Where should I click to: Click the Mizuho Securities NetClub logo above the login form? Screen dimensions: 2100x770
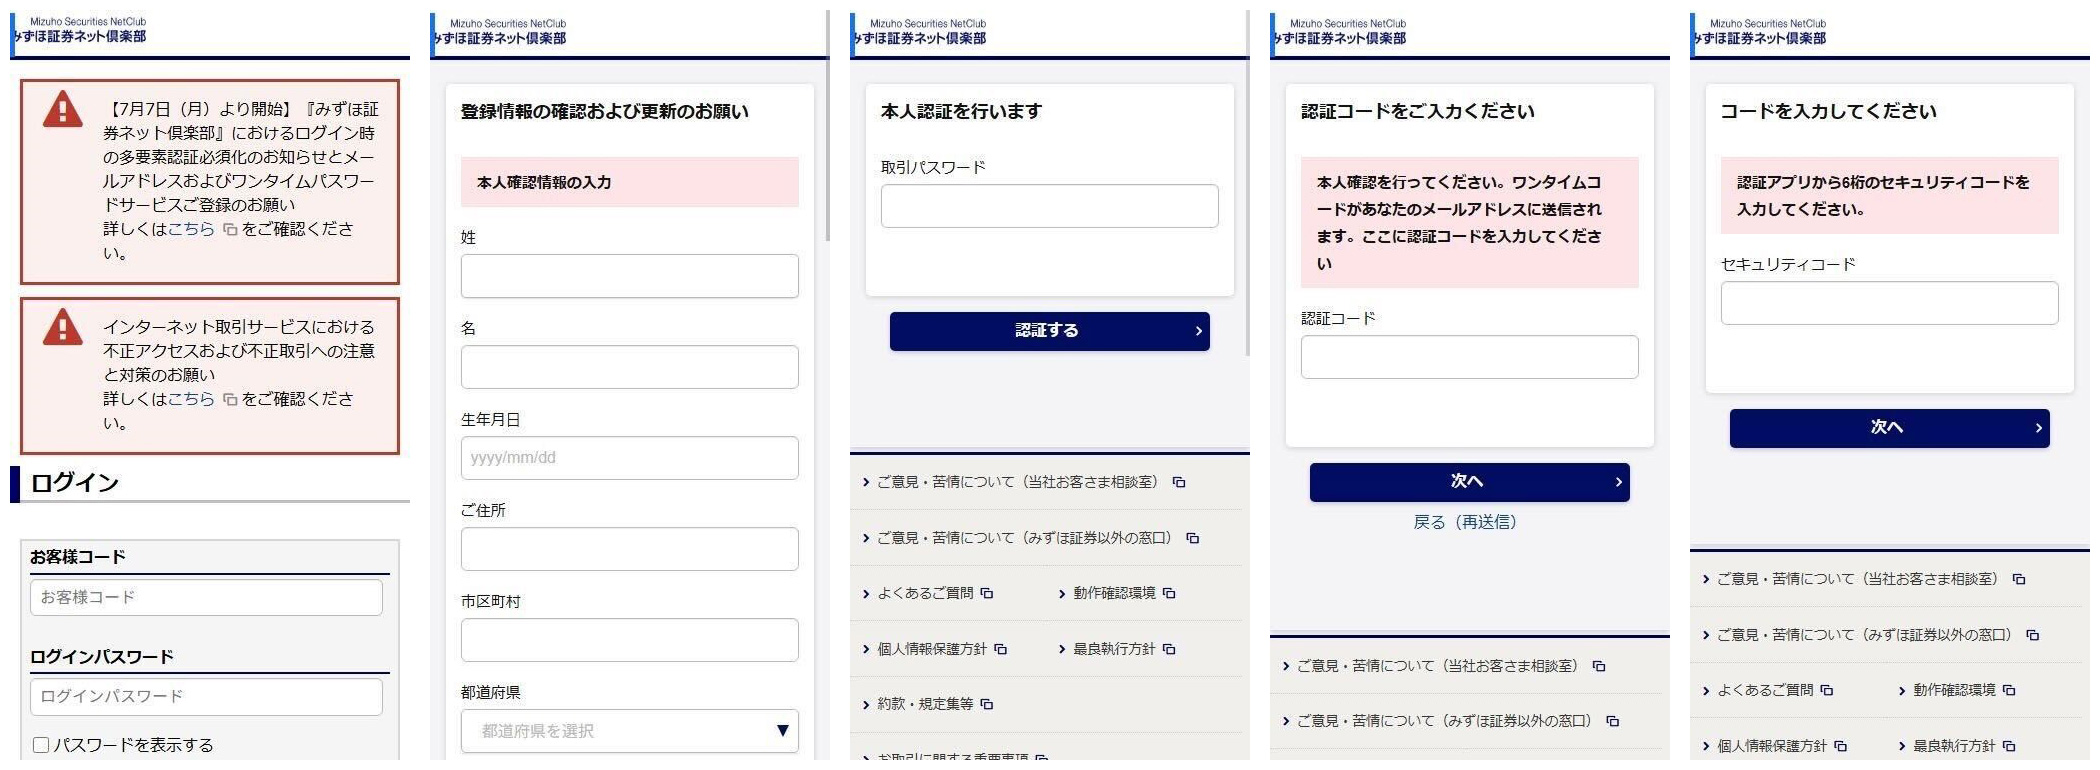point(80,31)
